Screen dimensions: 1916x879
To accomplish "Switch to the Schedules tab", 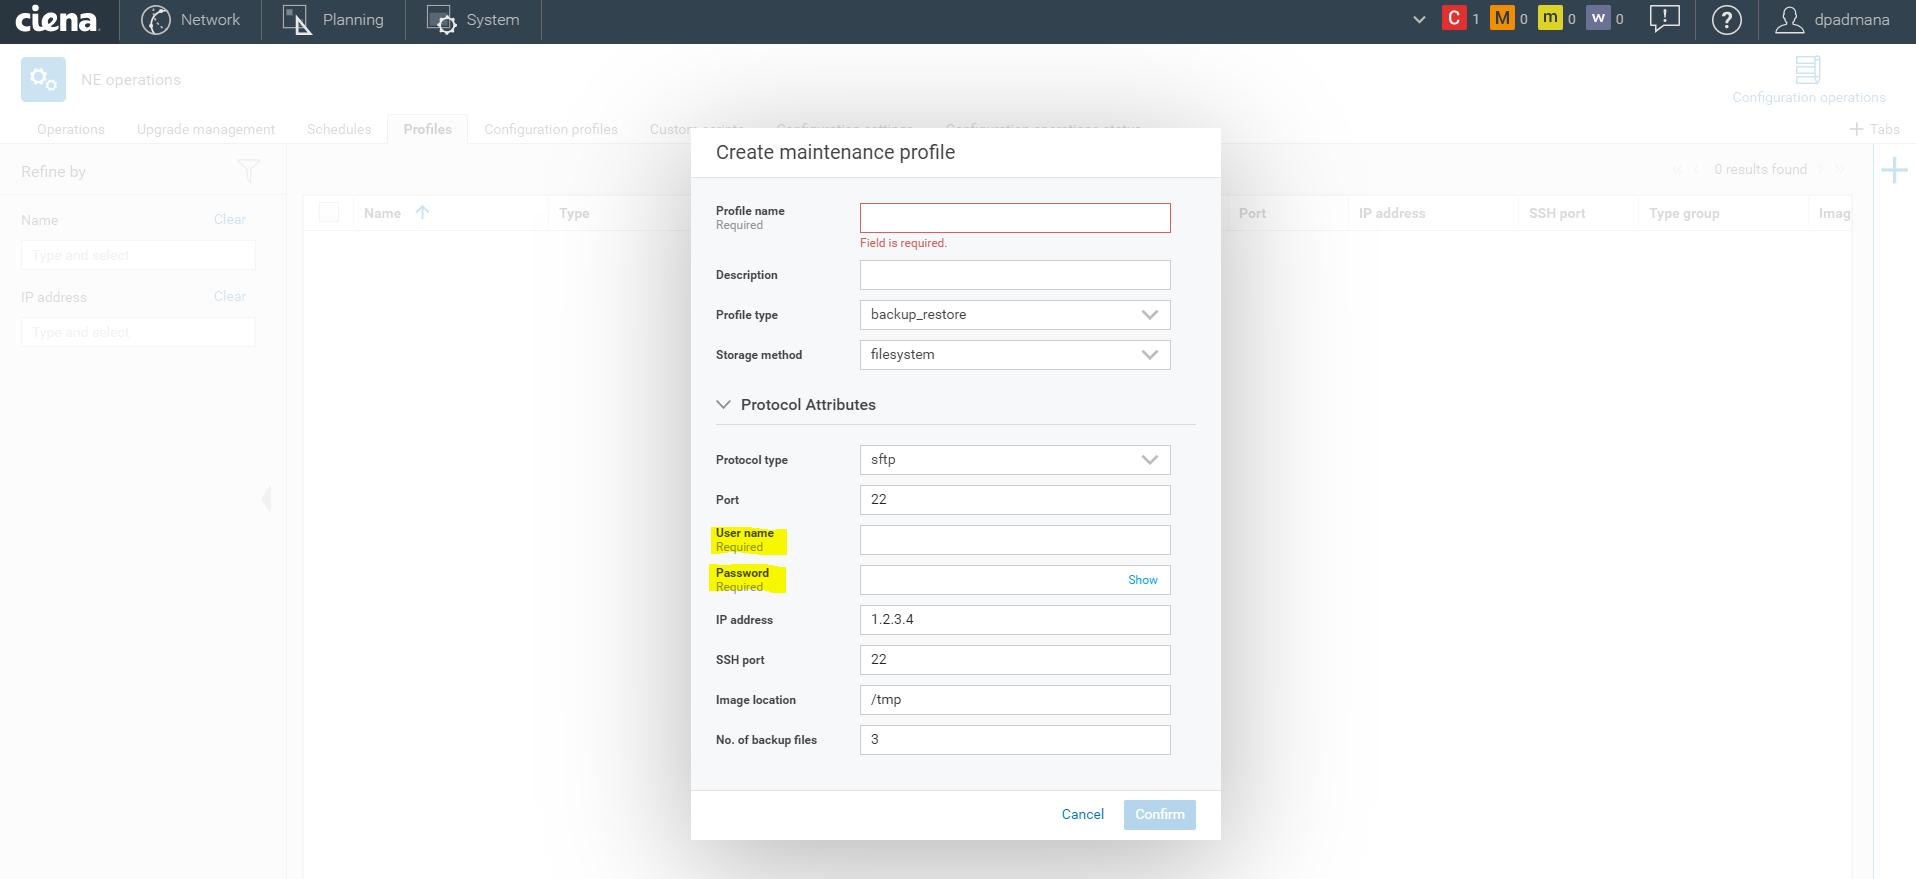I will click(x=339, y=129).
